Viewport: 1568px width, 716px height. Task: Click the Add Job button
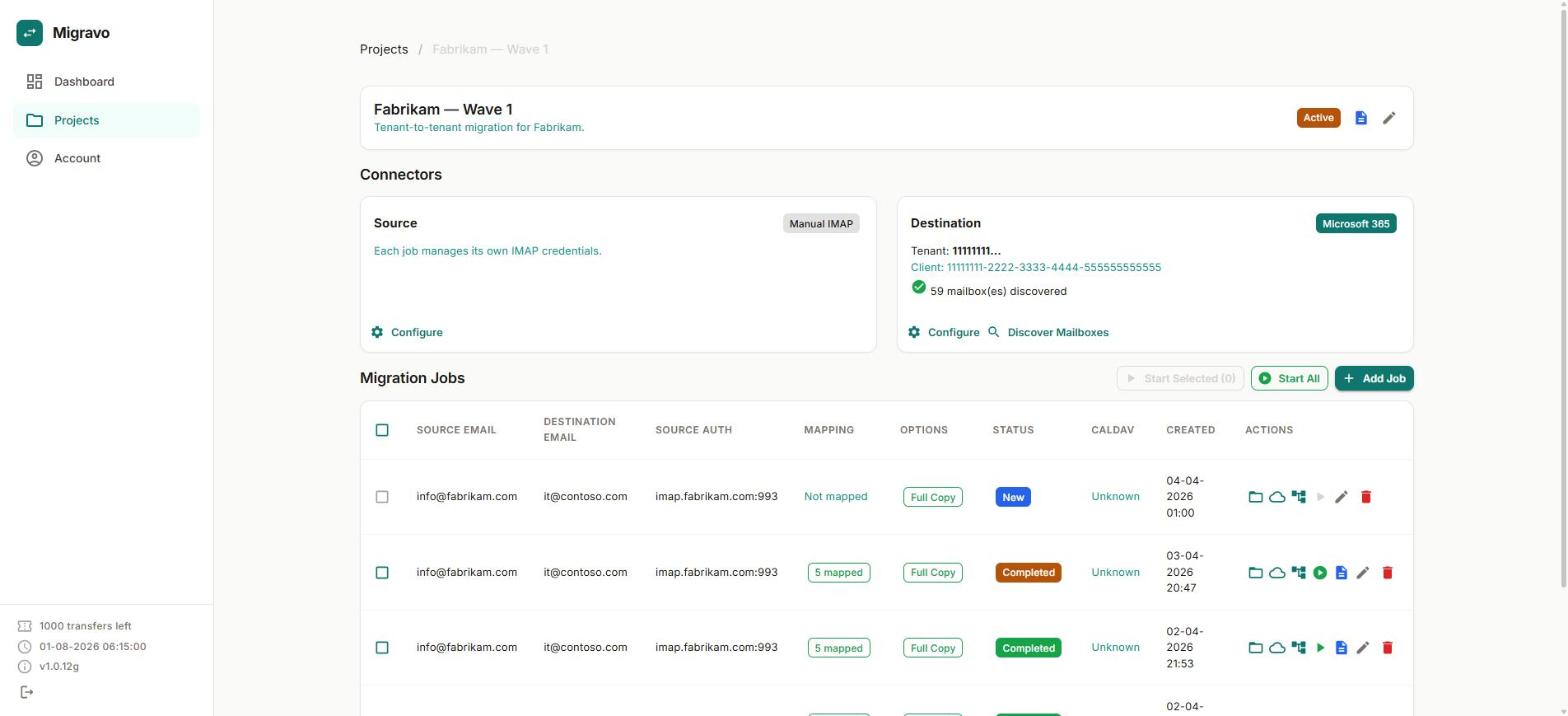point(1374,378)
